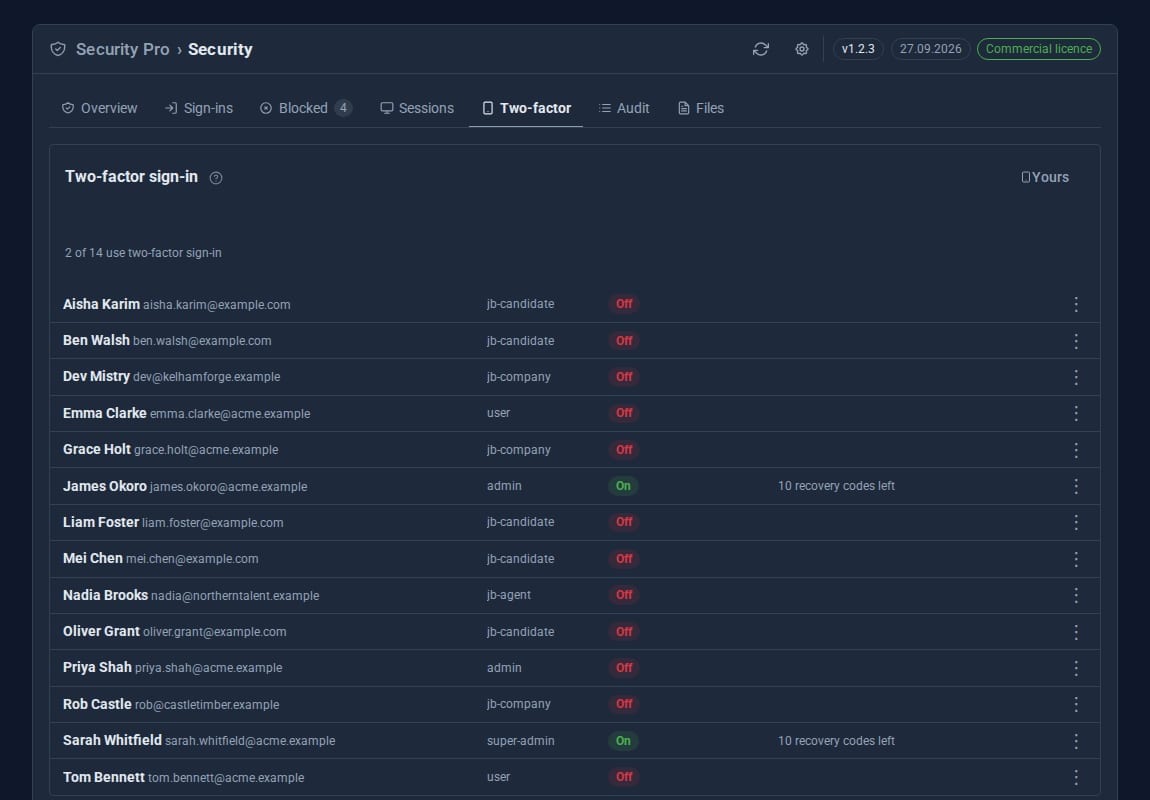Go to the Blocked tab
The image size is (1150, 800).
(x=305, y=109)
